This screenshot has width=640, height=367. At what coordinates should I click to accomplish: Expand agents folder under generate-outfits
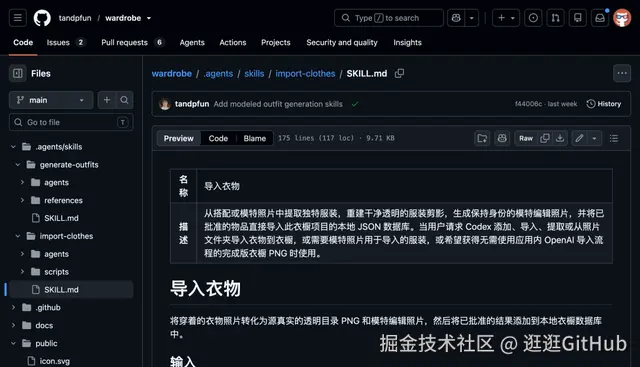(22, 182)
